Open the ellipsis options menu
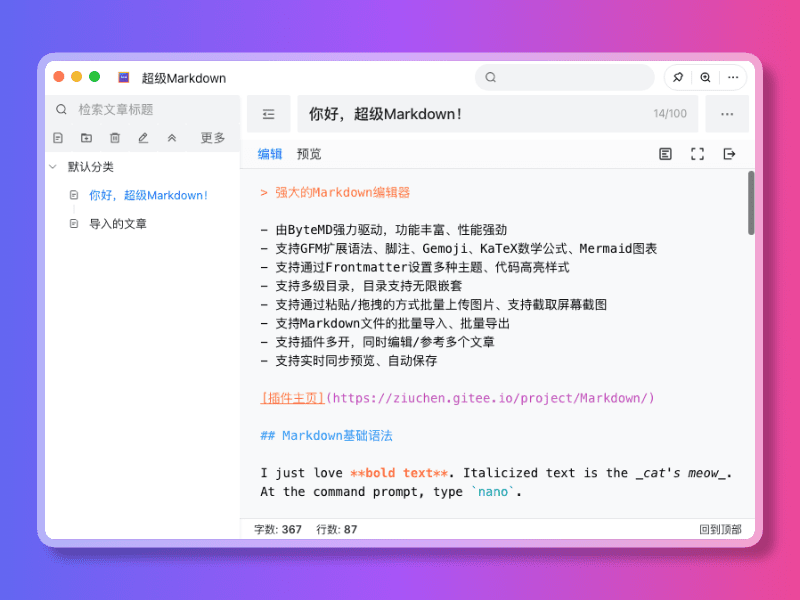This screenshot has width=800, height=600. point(727,114)
